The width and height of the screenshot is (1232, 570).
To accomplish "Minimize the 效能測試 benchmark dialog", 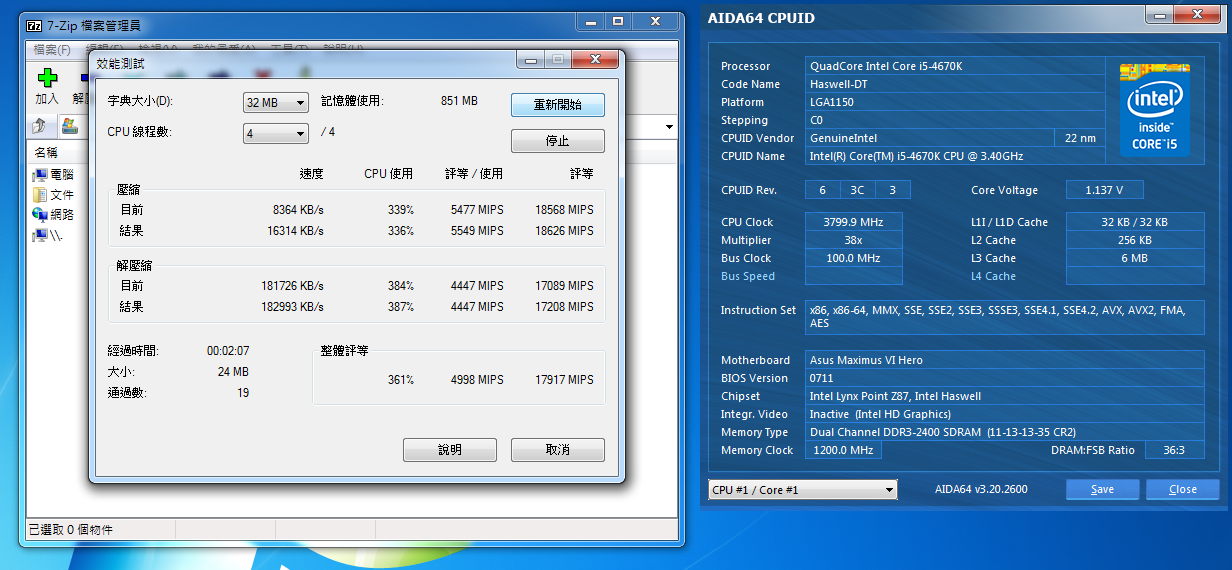I will click(531, 60).
